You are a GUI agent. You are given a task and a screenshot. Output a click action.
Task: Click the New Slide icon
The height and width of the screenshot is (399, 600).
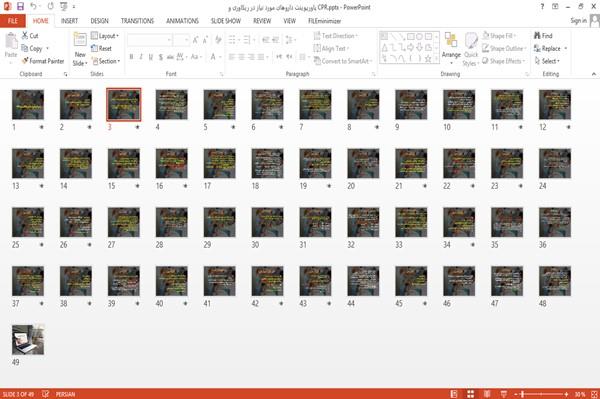click(x=80, y=40)
